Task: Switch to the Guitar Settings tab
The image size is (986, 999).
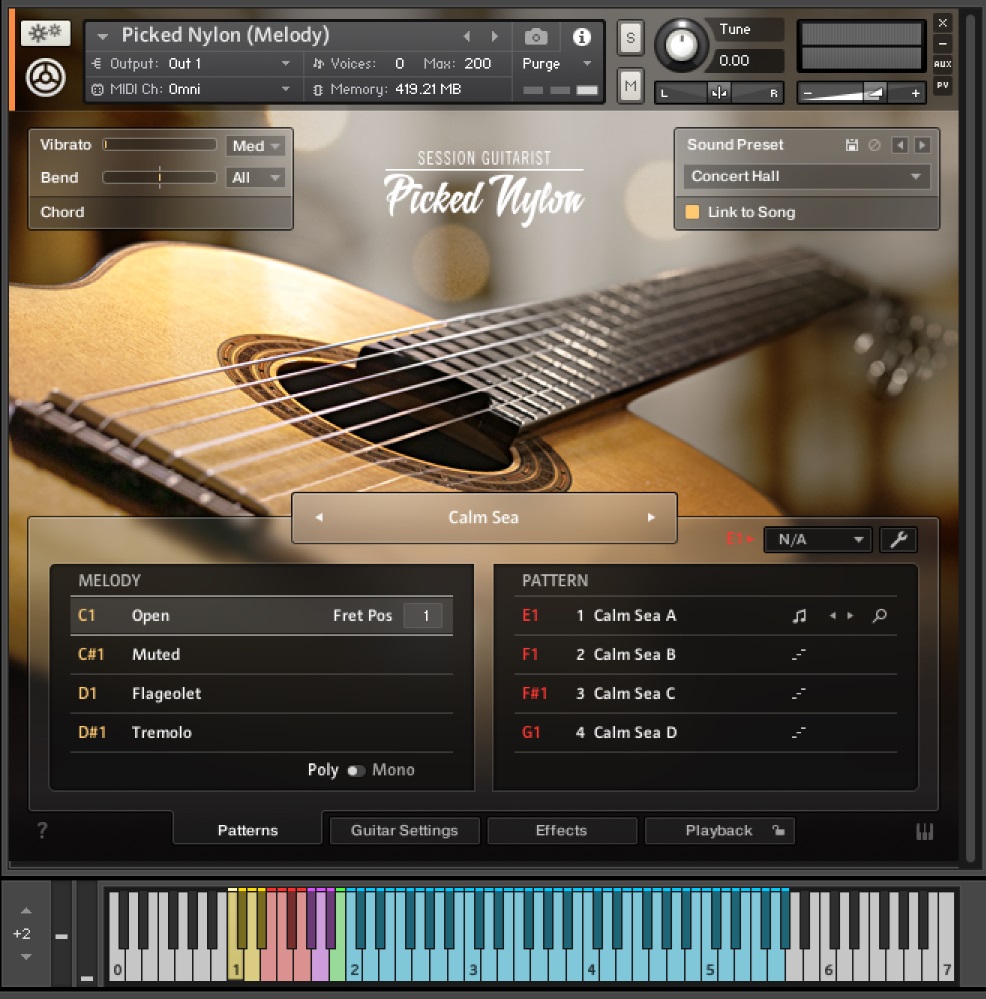Action: point(404,830)
